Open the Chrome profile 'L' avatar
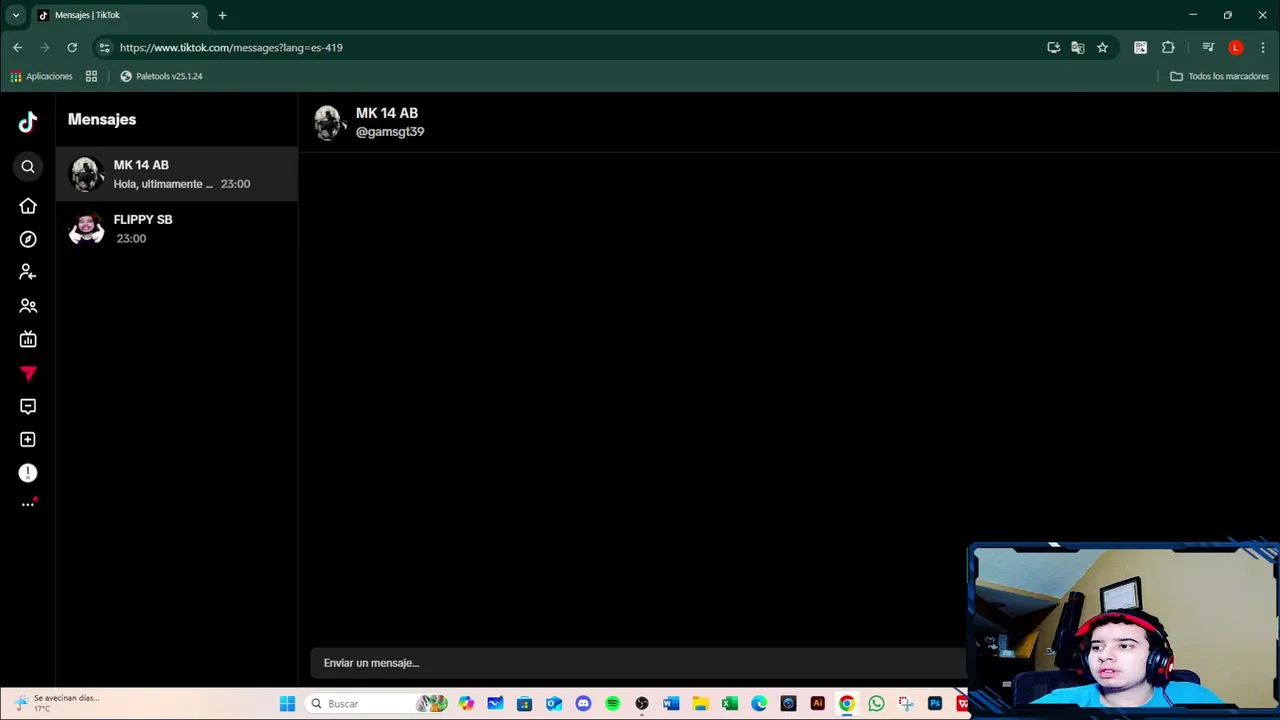 (1236, 47)
